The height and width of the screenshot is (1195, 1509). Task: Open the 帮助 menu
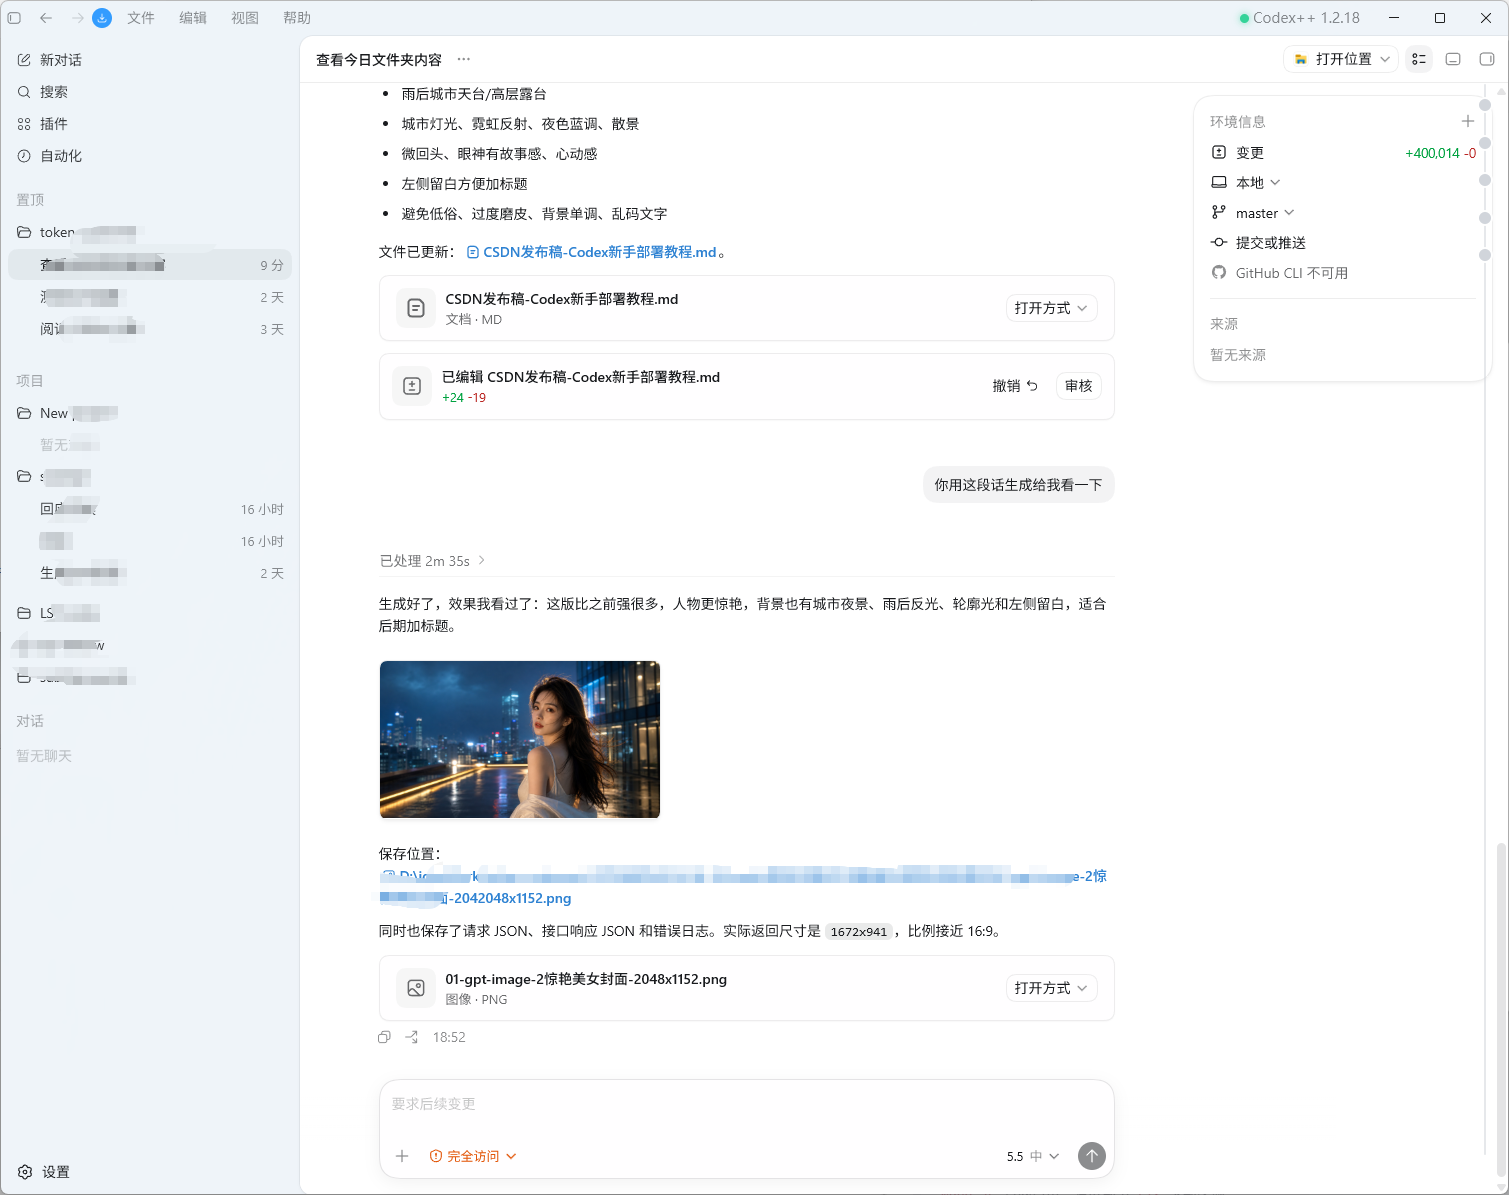[x=297, y=18]
